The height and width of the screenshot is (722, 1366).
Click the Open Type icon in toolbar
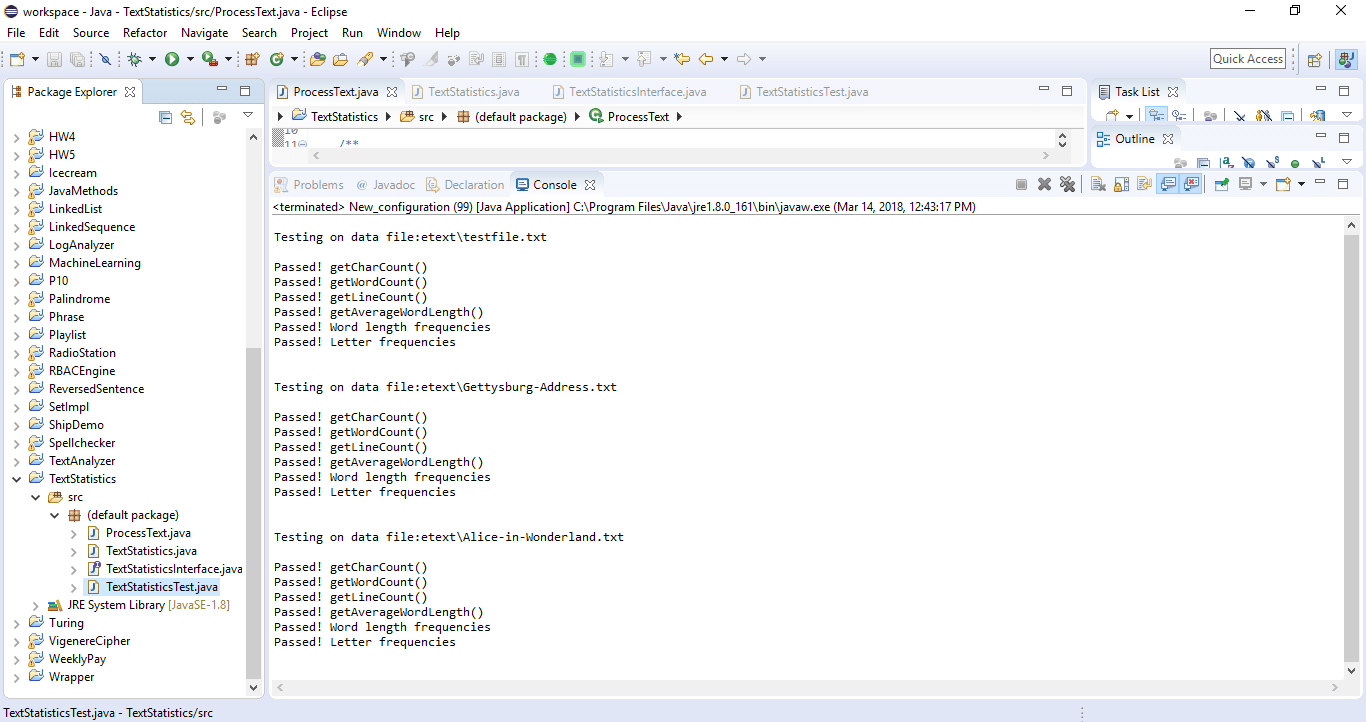point(317,59)
